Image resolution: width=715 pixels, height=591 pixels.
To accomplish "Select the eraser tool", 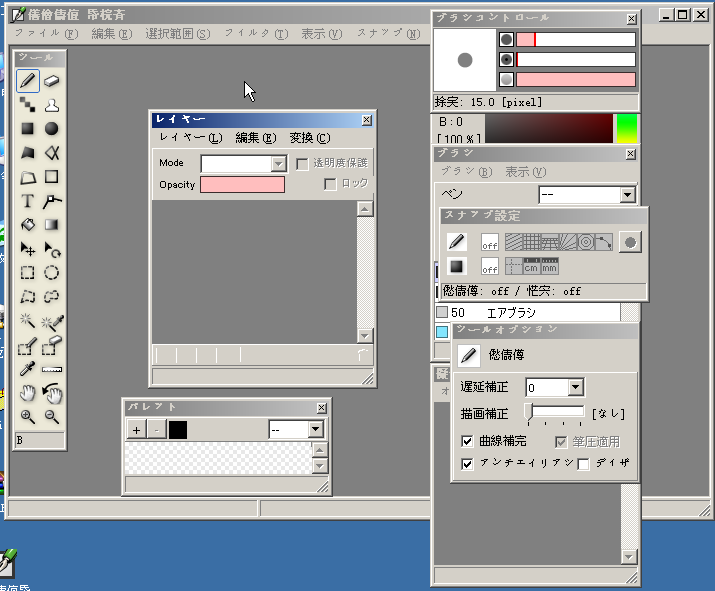I will (52, 81).
